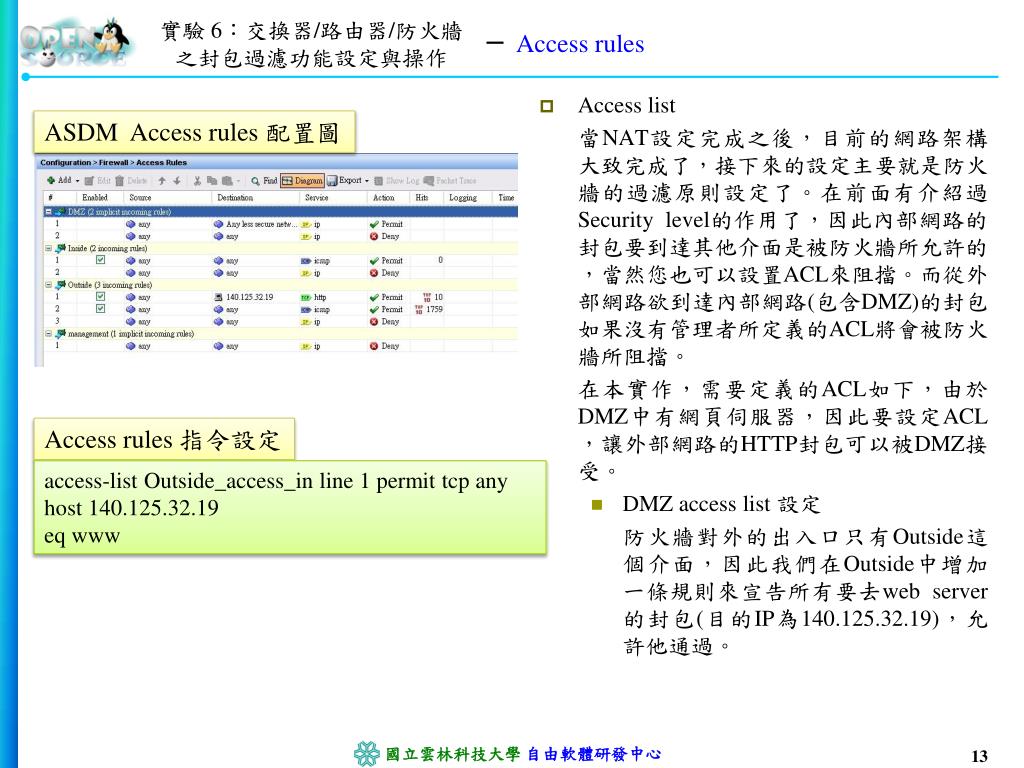Click the Show Log button
The width and height of the screenshot is (1024, 768).
tap(396, 181)
